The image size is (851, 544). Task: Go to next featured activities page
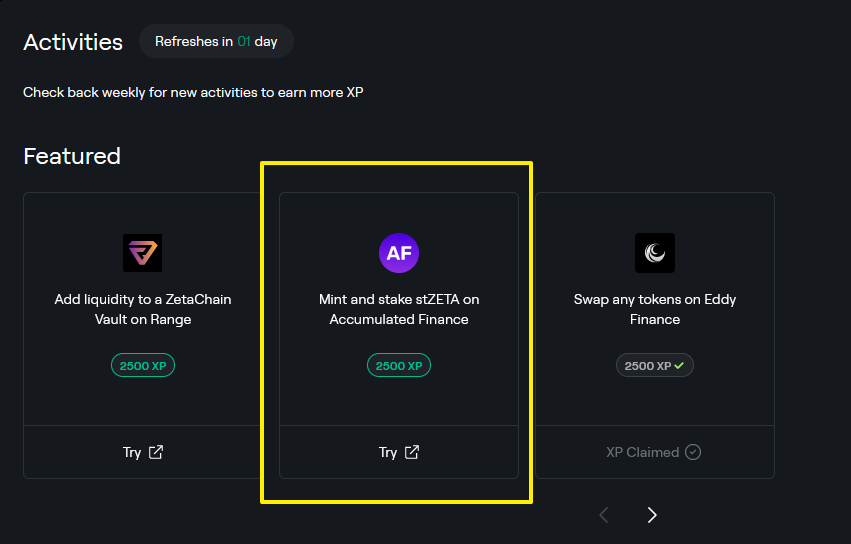click(x=652, y=515)
